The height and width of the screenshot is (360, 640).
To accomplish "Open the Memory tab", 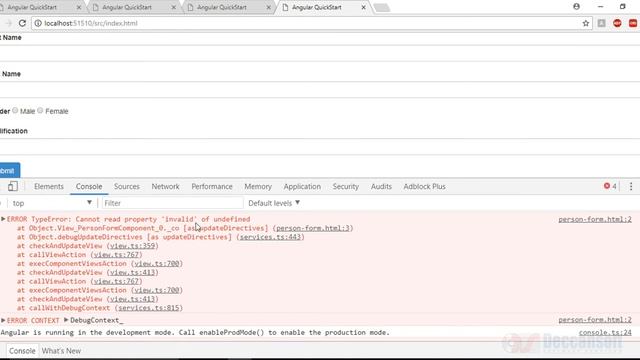I will (x=258, y=186).
